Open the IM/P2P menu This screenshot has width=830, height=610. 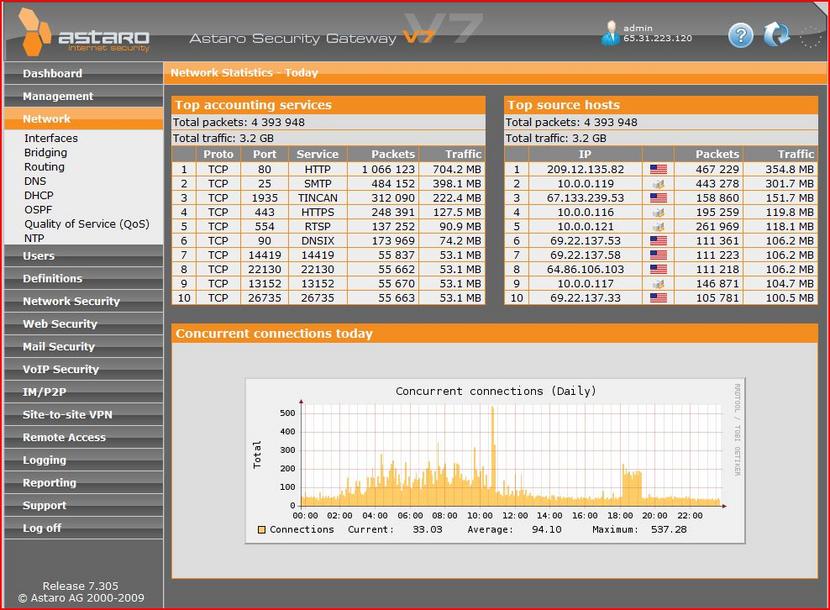(x=84, y=393)
